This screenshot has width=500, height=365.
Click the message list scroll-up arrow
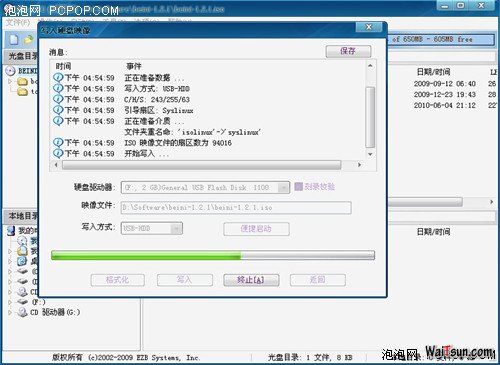370,66
